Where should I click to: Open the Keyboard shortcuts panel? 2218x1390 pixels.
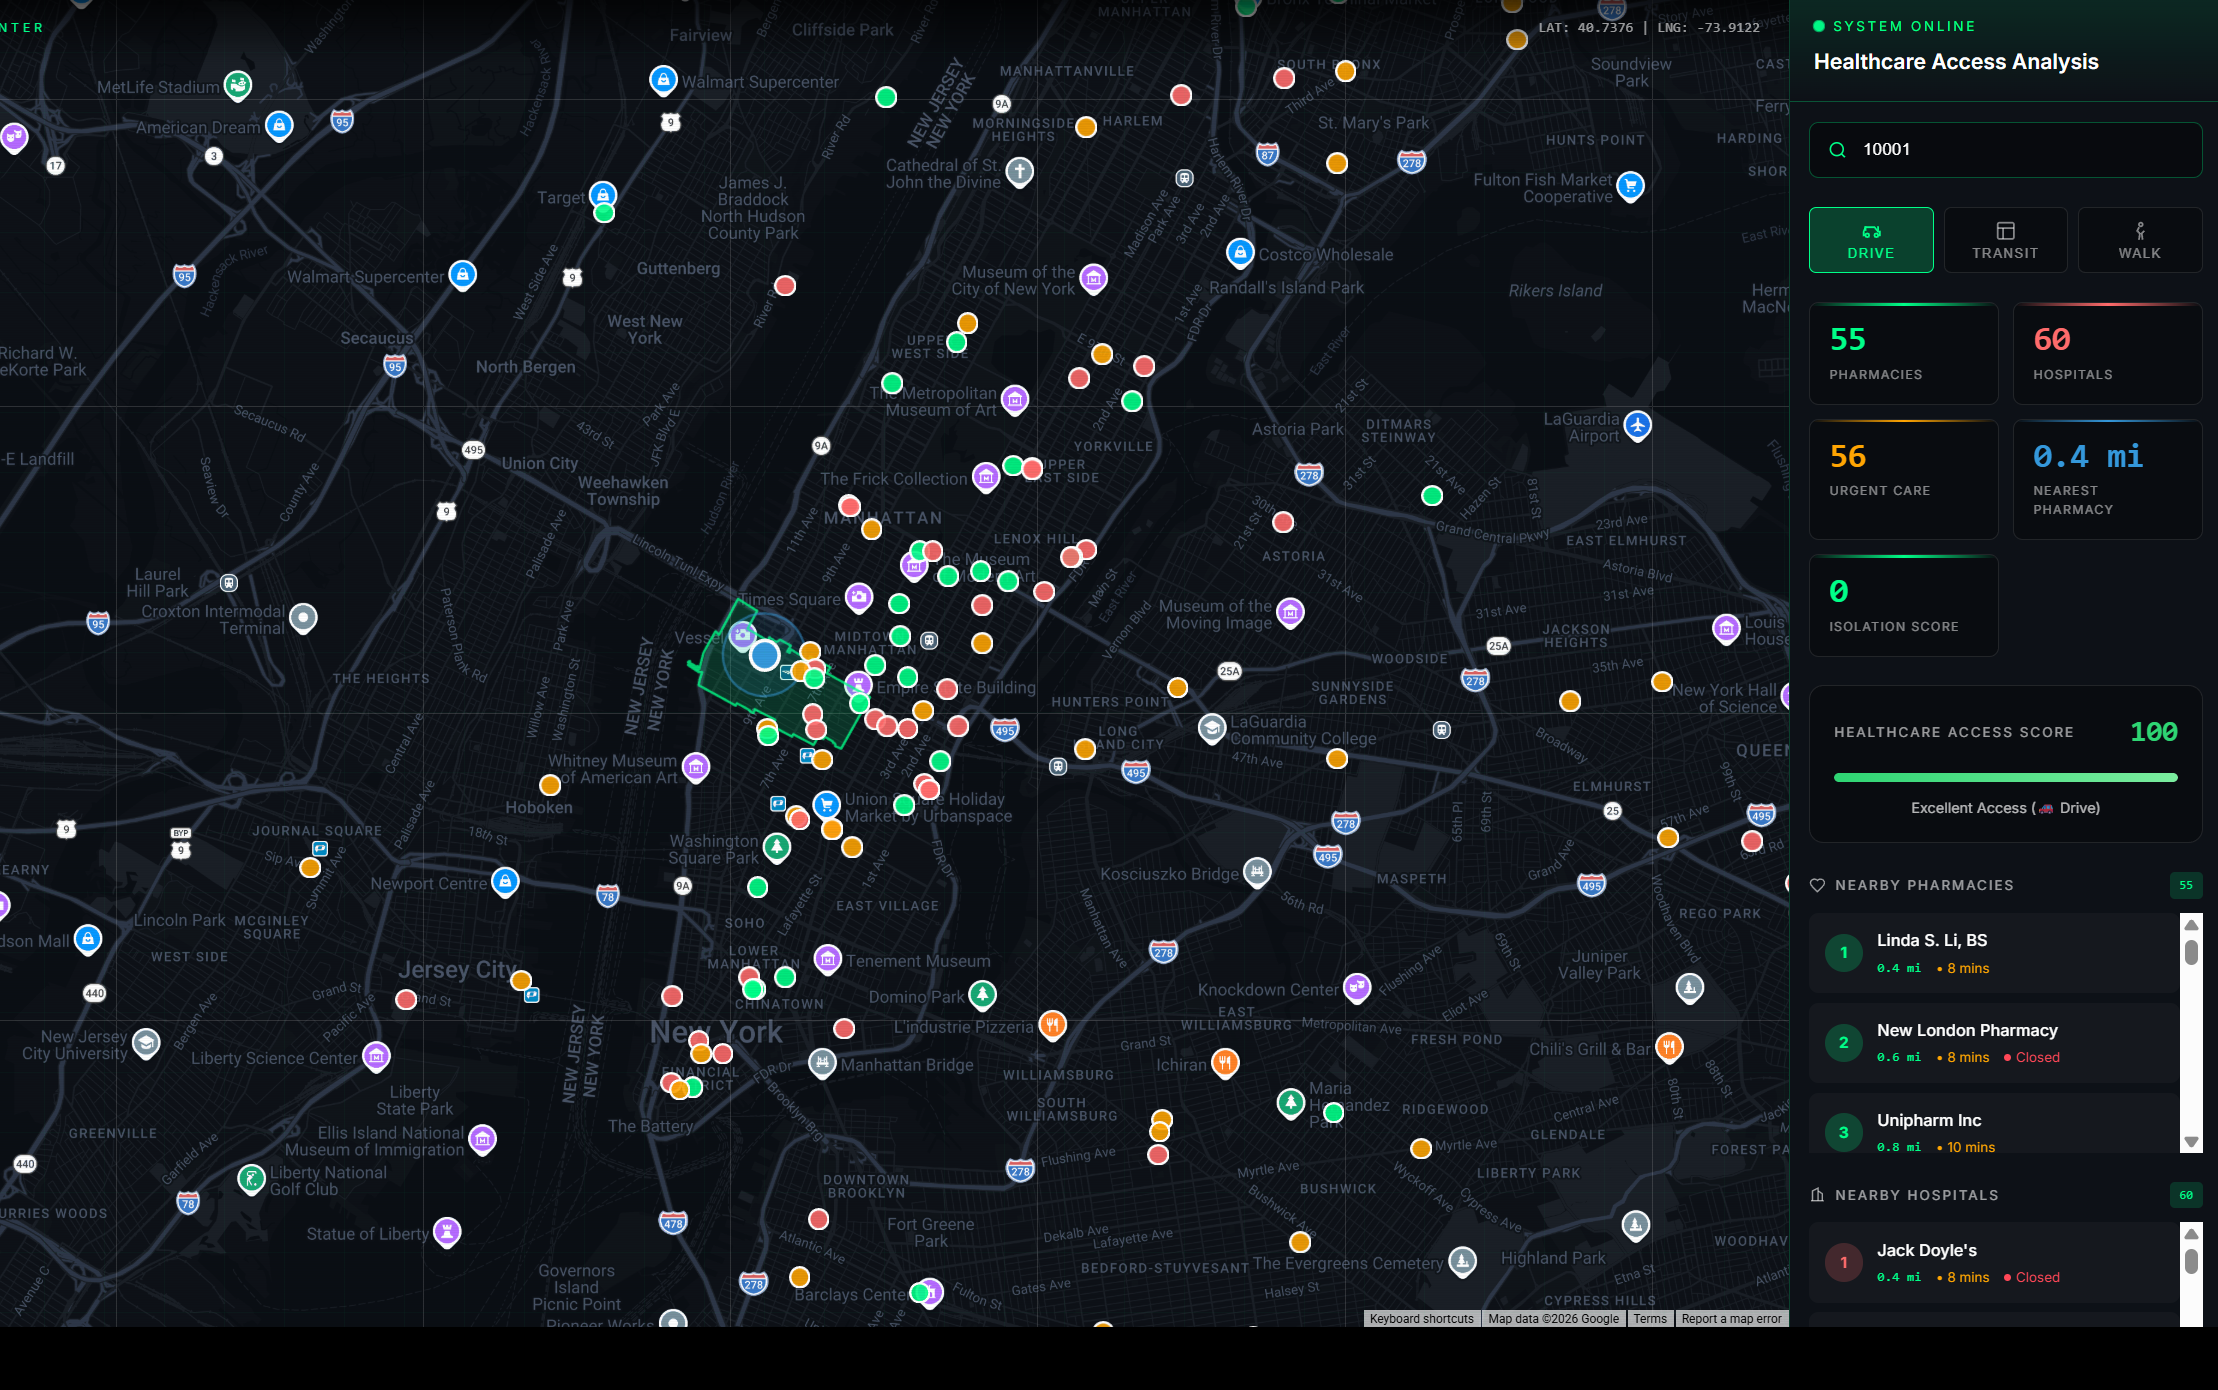pos(1421,1318)
